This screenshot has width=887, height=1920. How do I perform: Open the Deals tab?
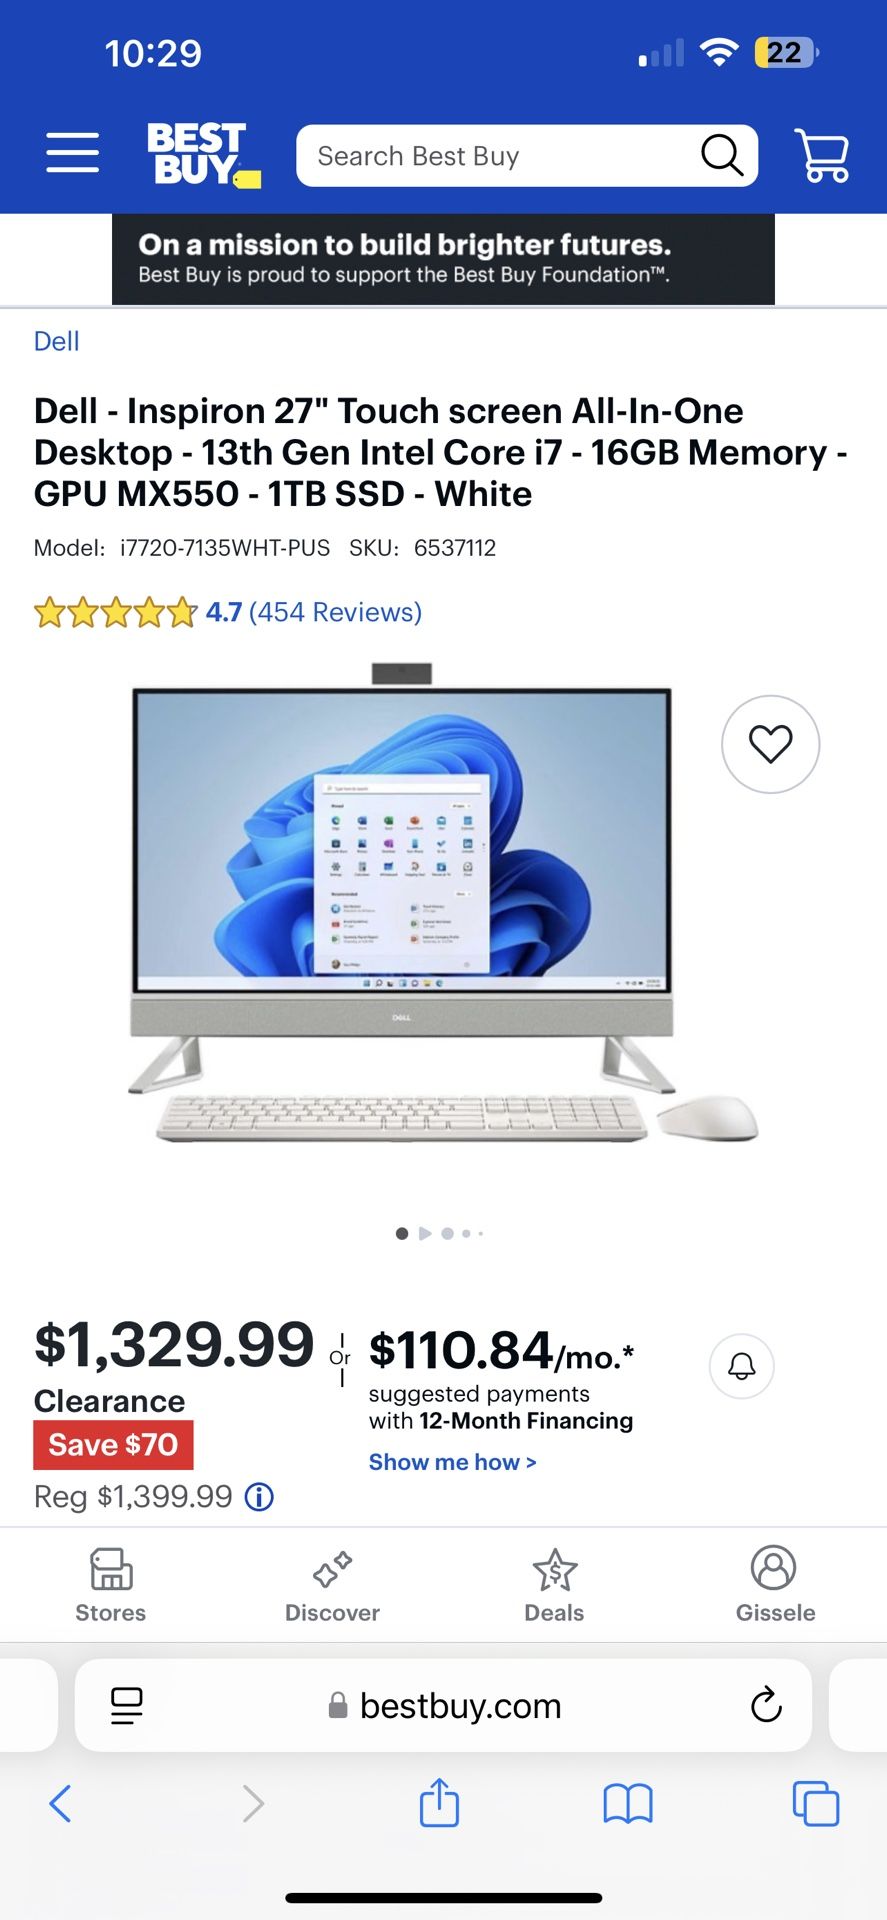pyautogui.click(x=554, y=1585)
